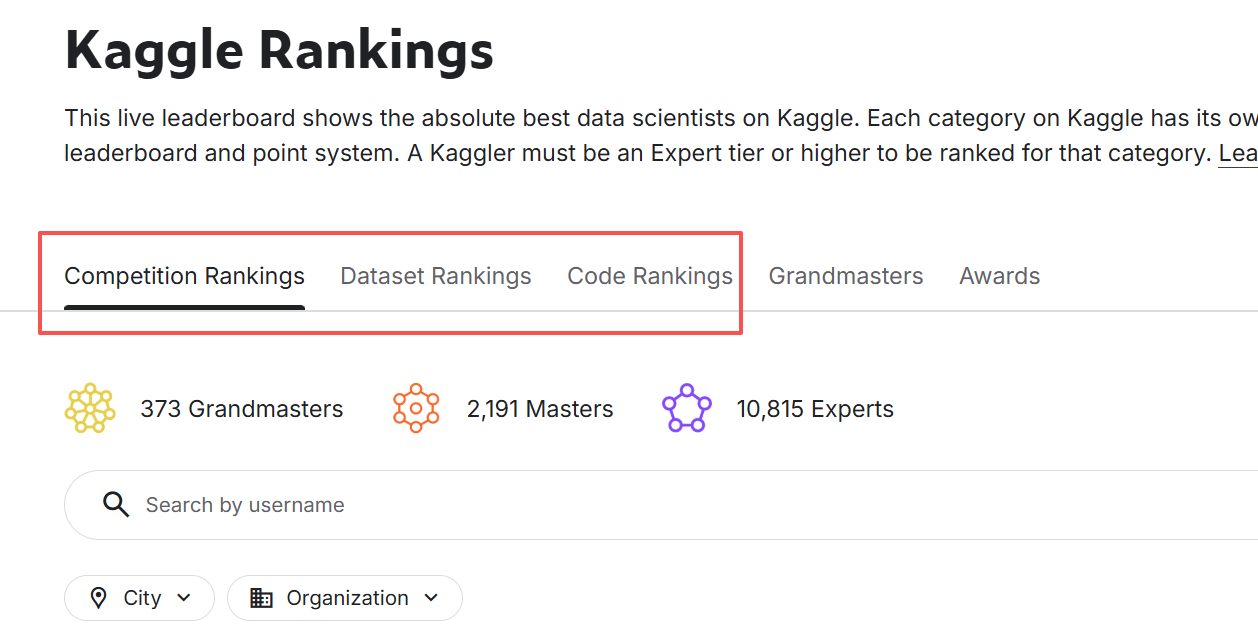
Task: Click the 2,191 Masters count text
Action: pos(540,409)
